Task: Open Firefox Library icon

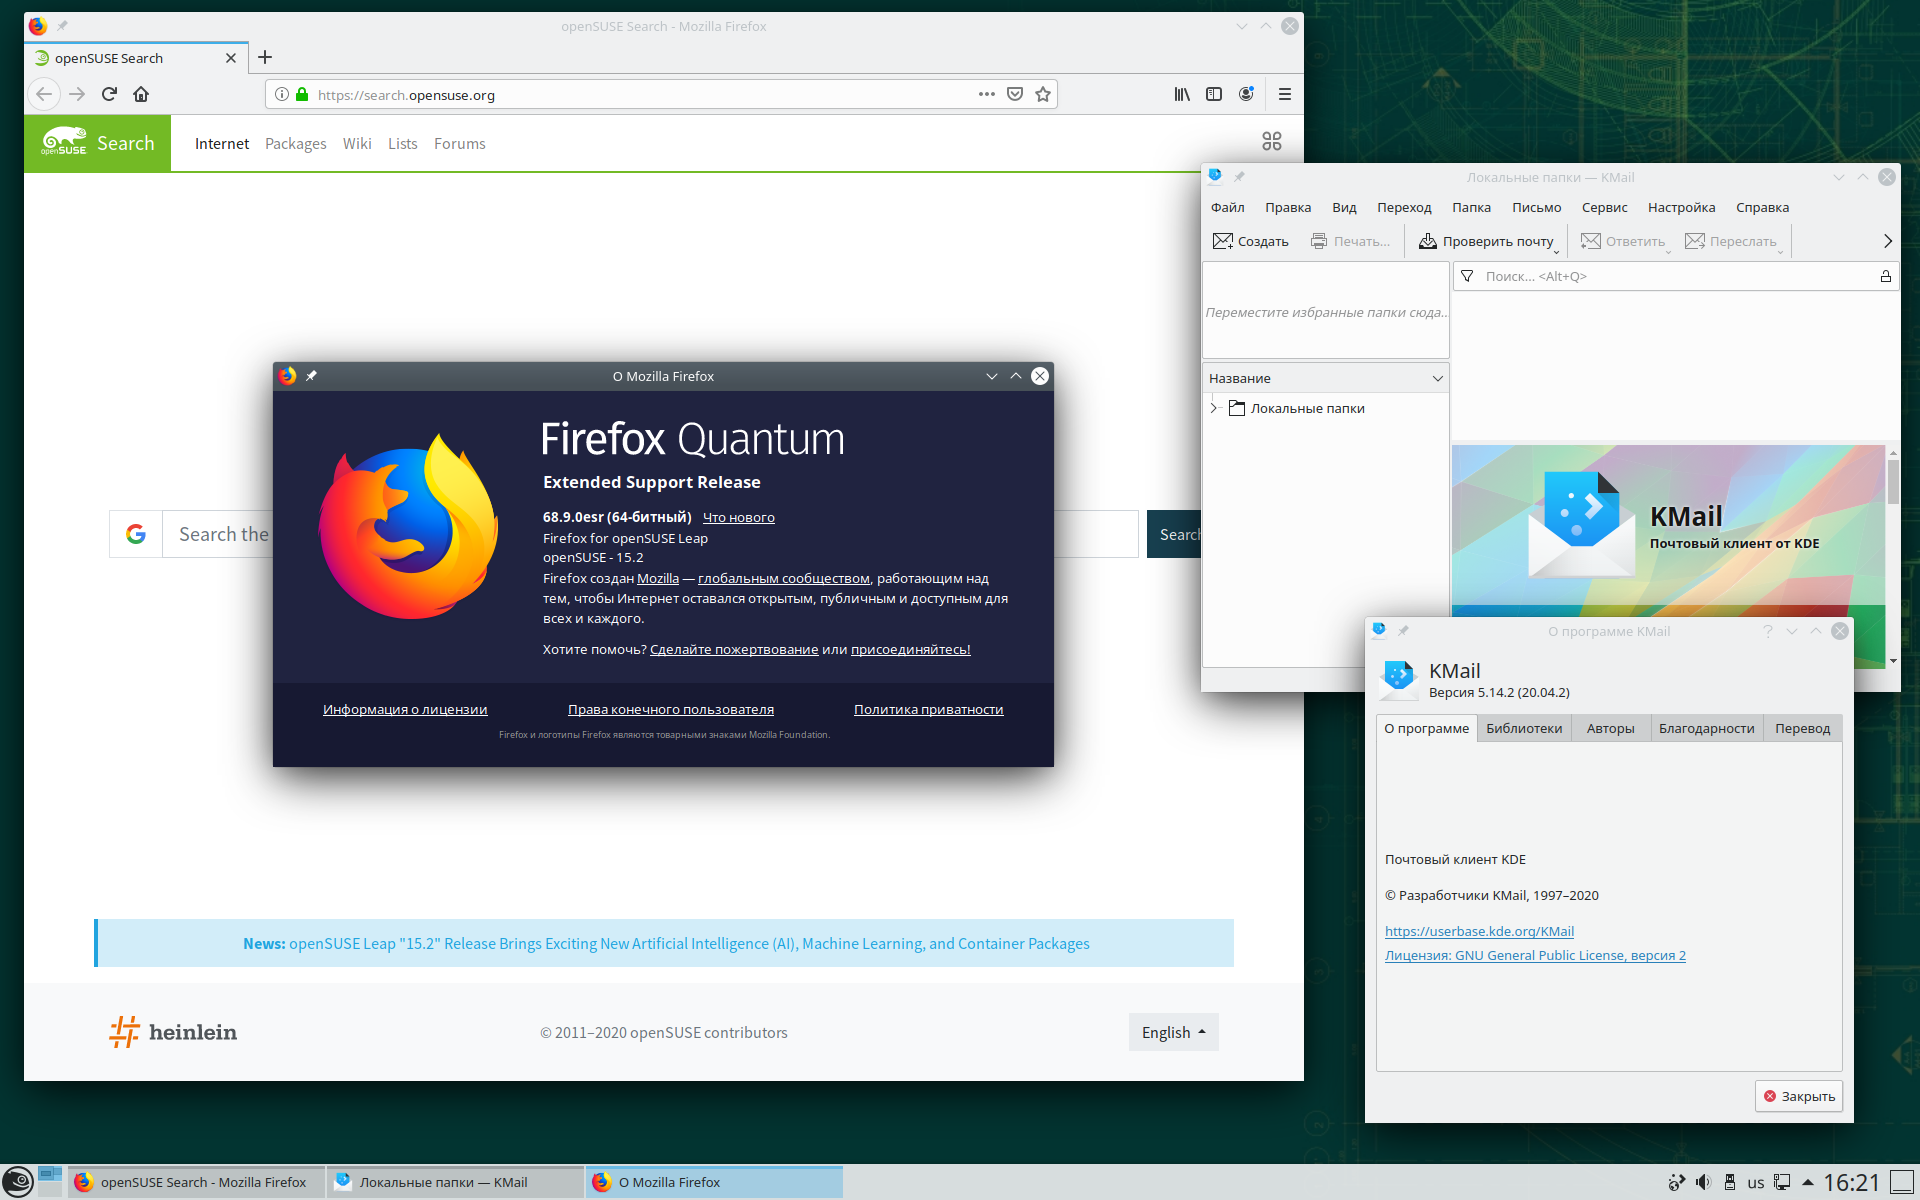Action: tap(1182, 94)
